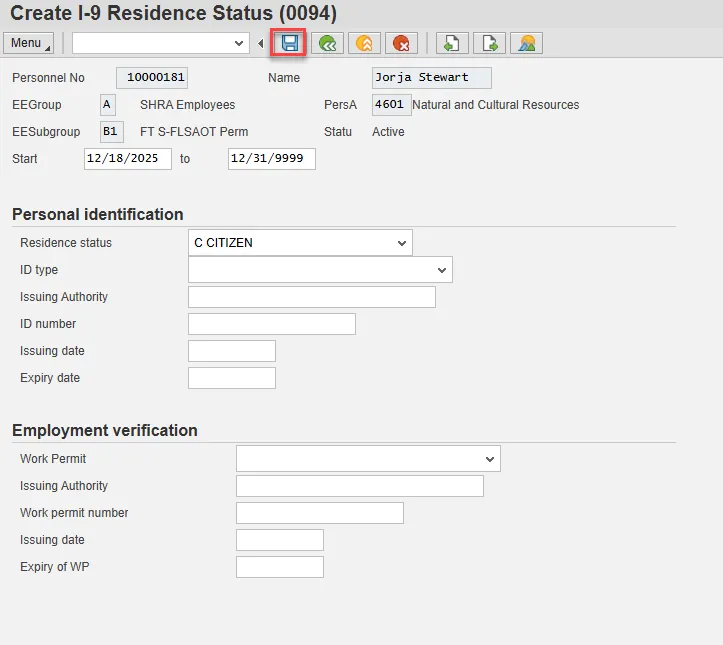Screen dimensions: 723x645
Task: Click the yellow Exit icon
Action: pos(364,43)
